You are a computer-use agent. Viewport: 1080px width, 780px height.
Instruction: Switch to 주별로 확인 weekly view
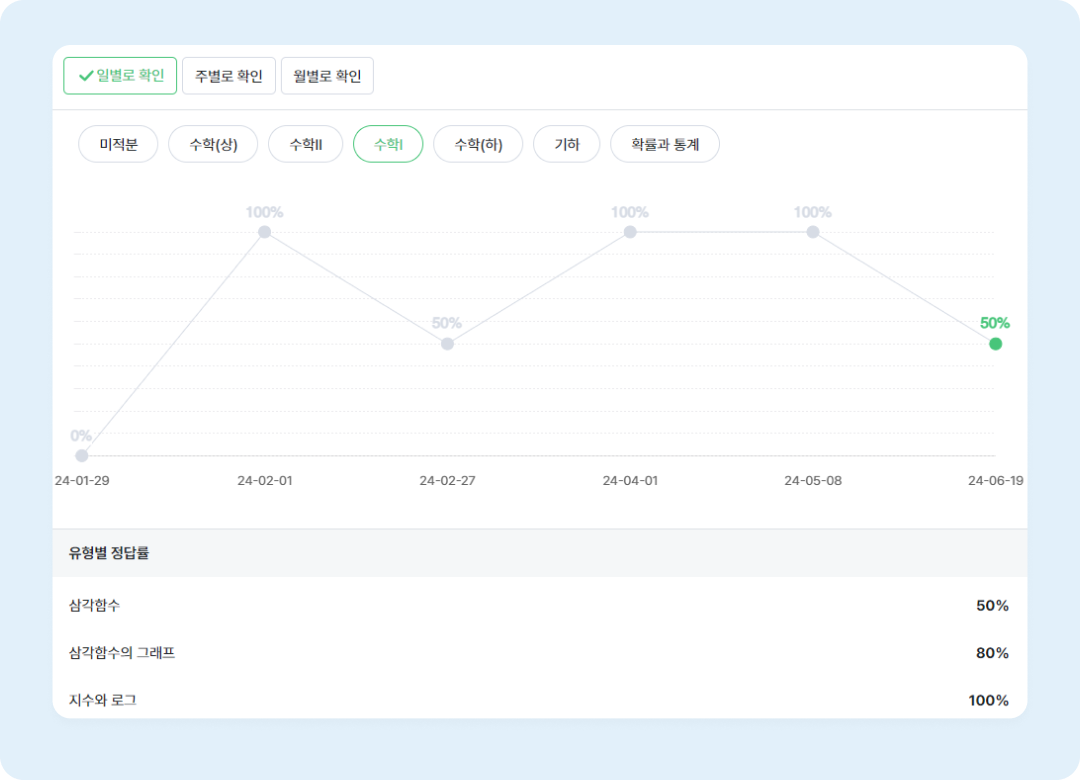tap(229, 76)
